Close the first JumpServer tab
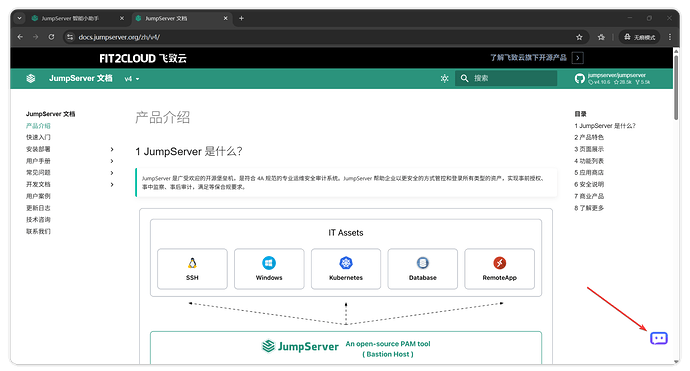This screenshot has height=371, width=690. click(122, 18)
